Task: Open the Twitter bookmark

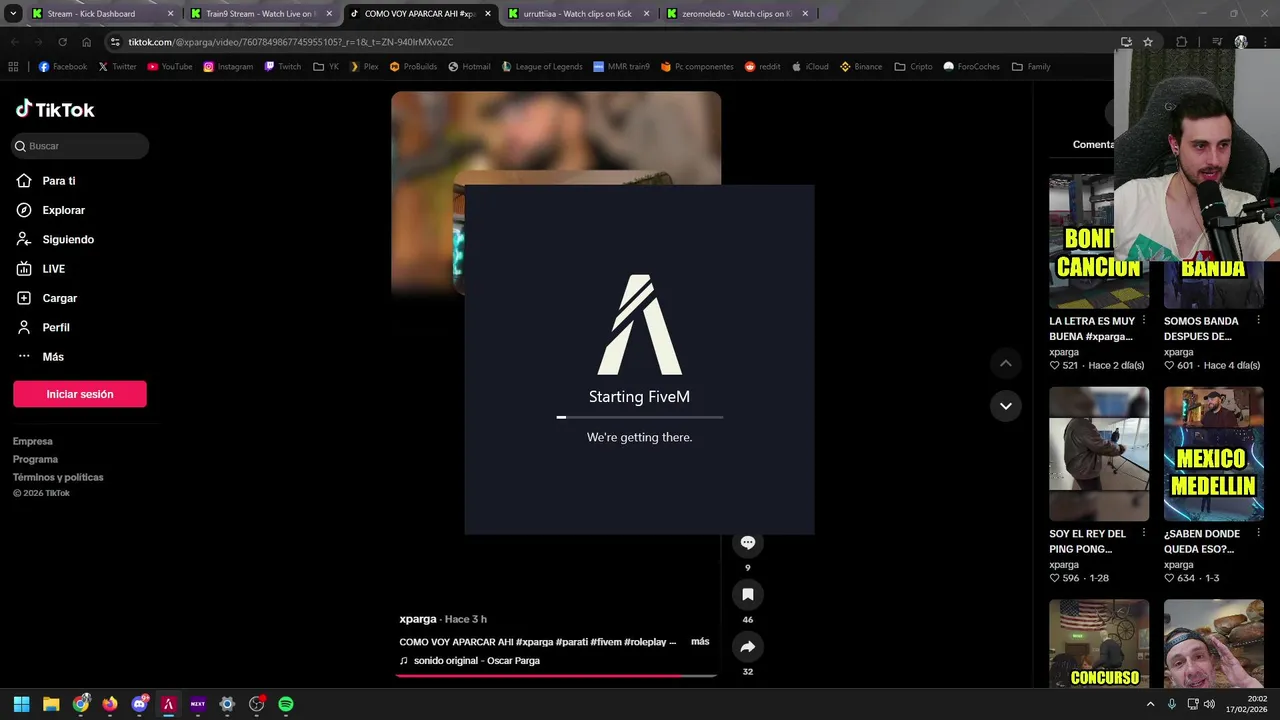Action: pos(118,67)
